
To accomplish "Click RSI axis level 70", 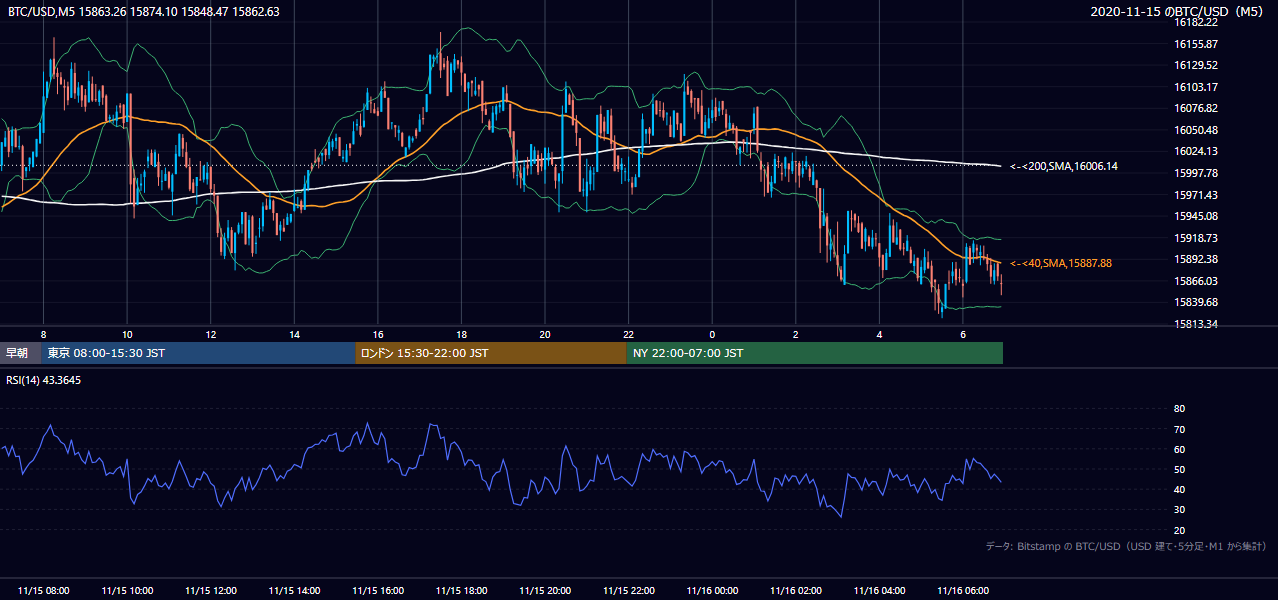I will tap(1179, 429).
